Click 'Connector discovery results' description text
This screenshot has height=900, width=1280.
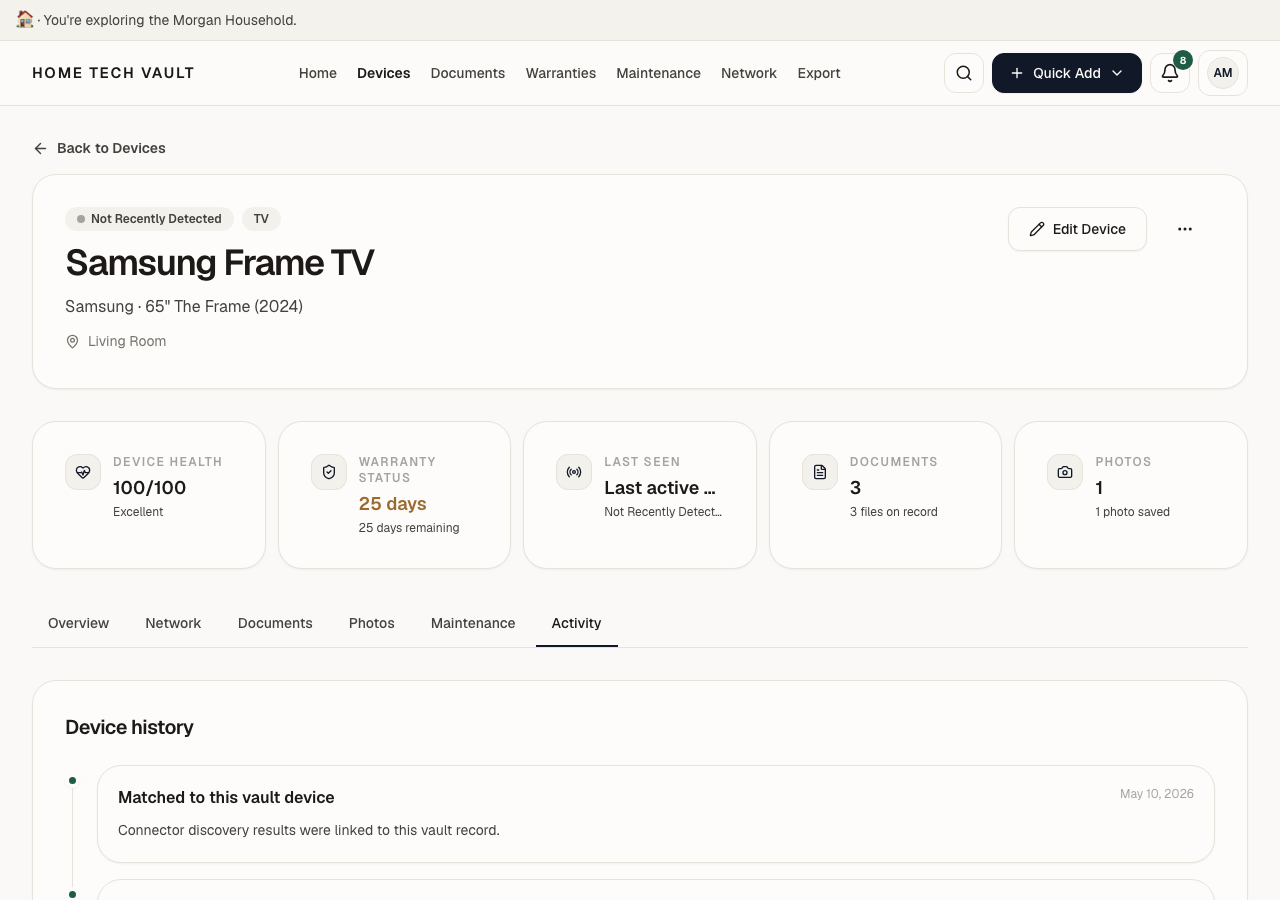tap(308, 830)
